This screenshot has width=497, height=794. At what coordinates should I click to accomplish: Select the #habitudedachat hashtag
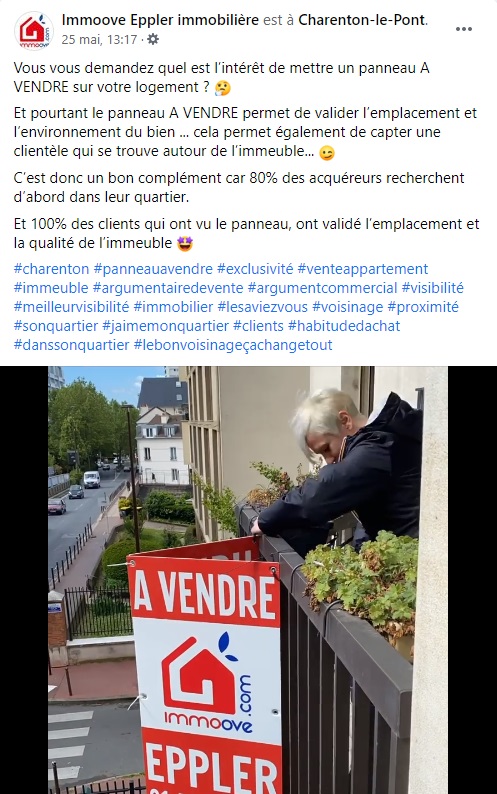344,326
